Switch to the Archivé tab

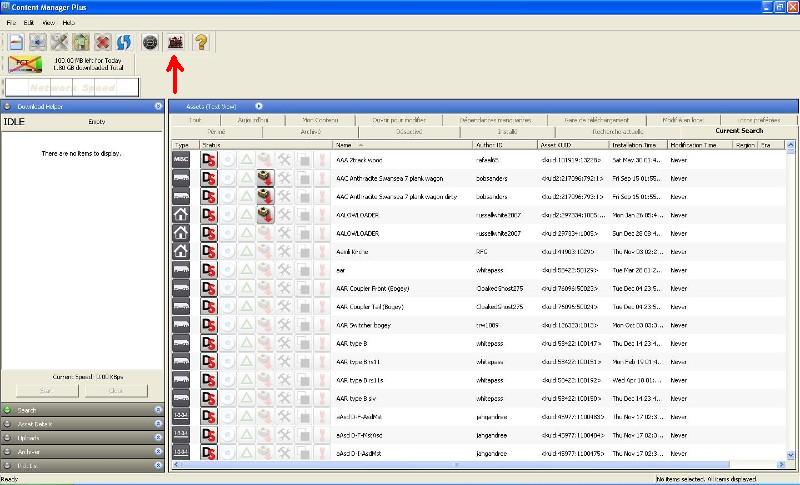tap(311, 132)
